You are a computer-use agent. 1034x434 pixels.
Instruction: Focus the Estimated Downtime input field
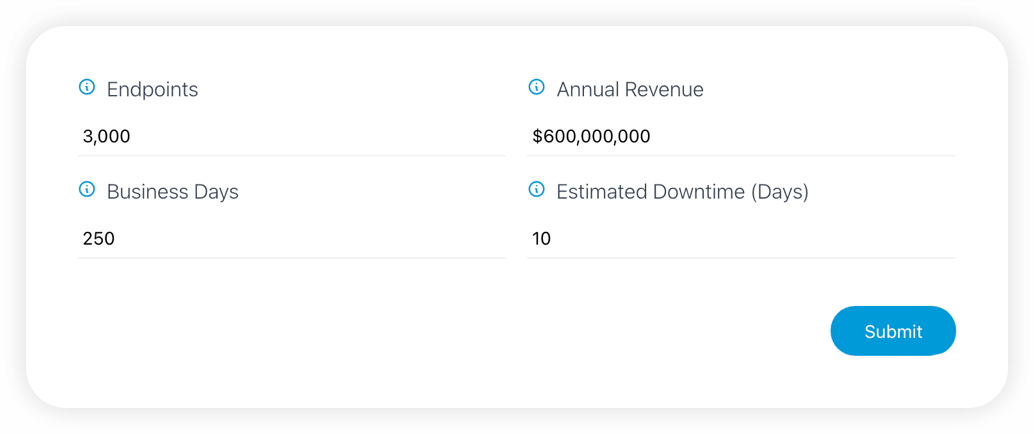pos(741,239)
